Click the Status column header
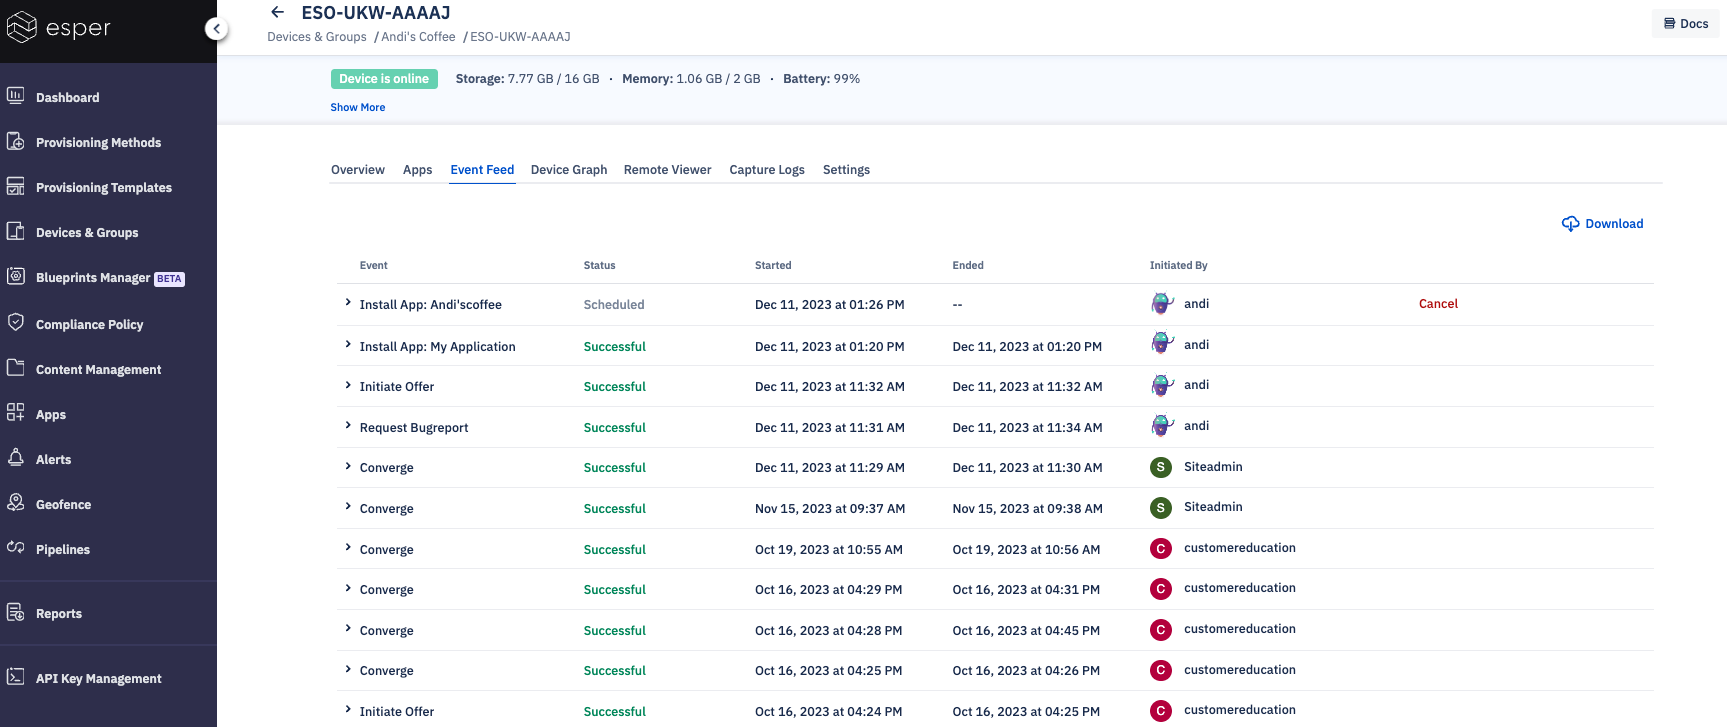This screenshot has width=1727, height=727. (x=600, y=266)
